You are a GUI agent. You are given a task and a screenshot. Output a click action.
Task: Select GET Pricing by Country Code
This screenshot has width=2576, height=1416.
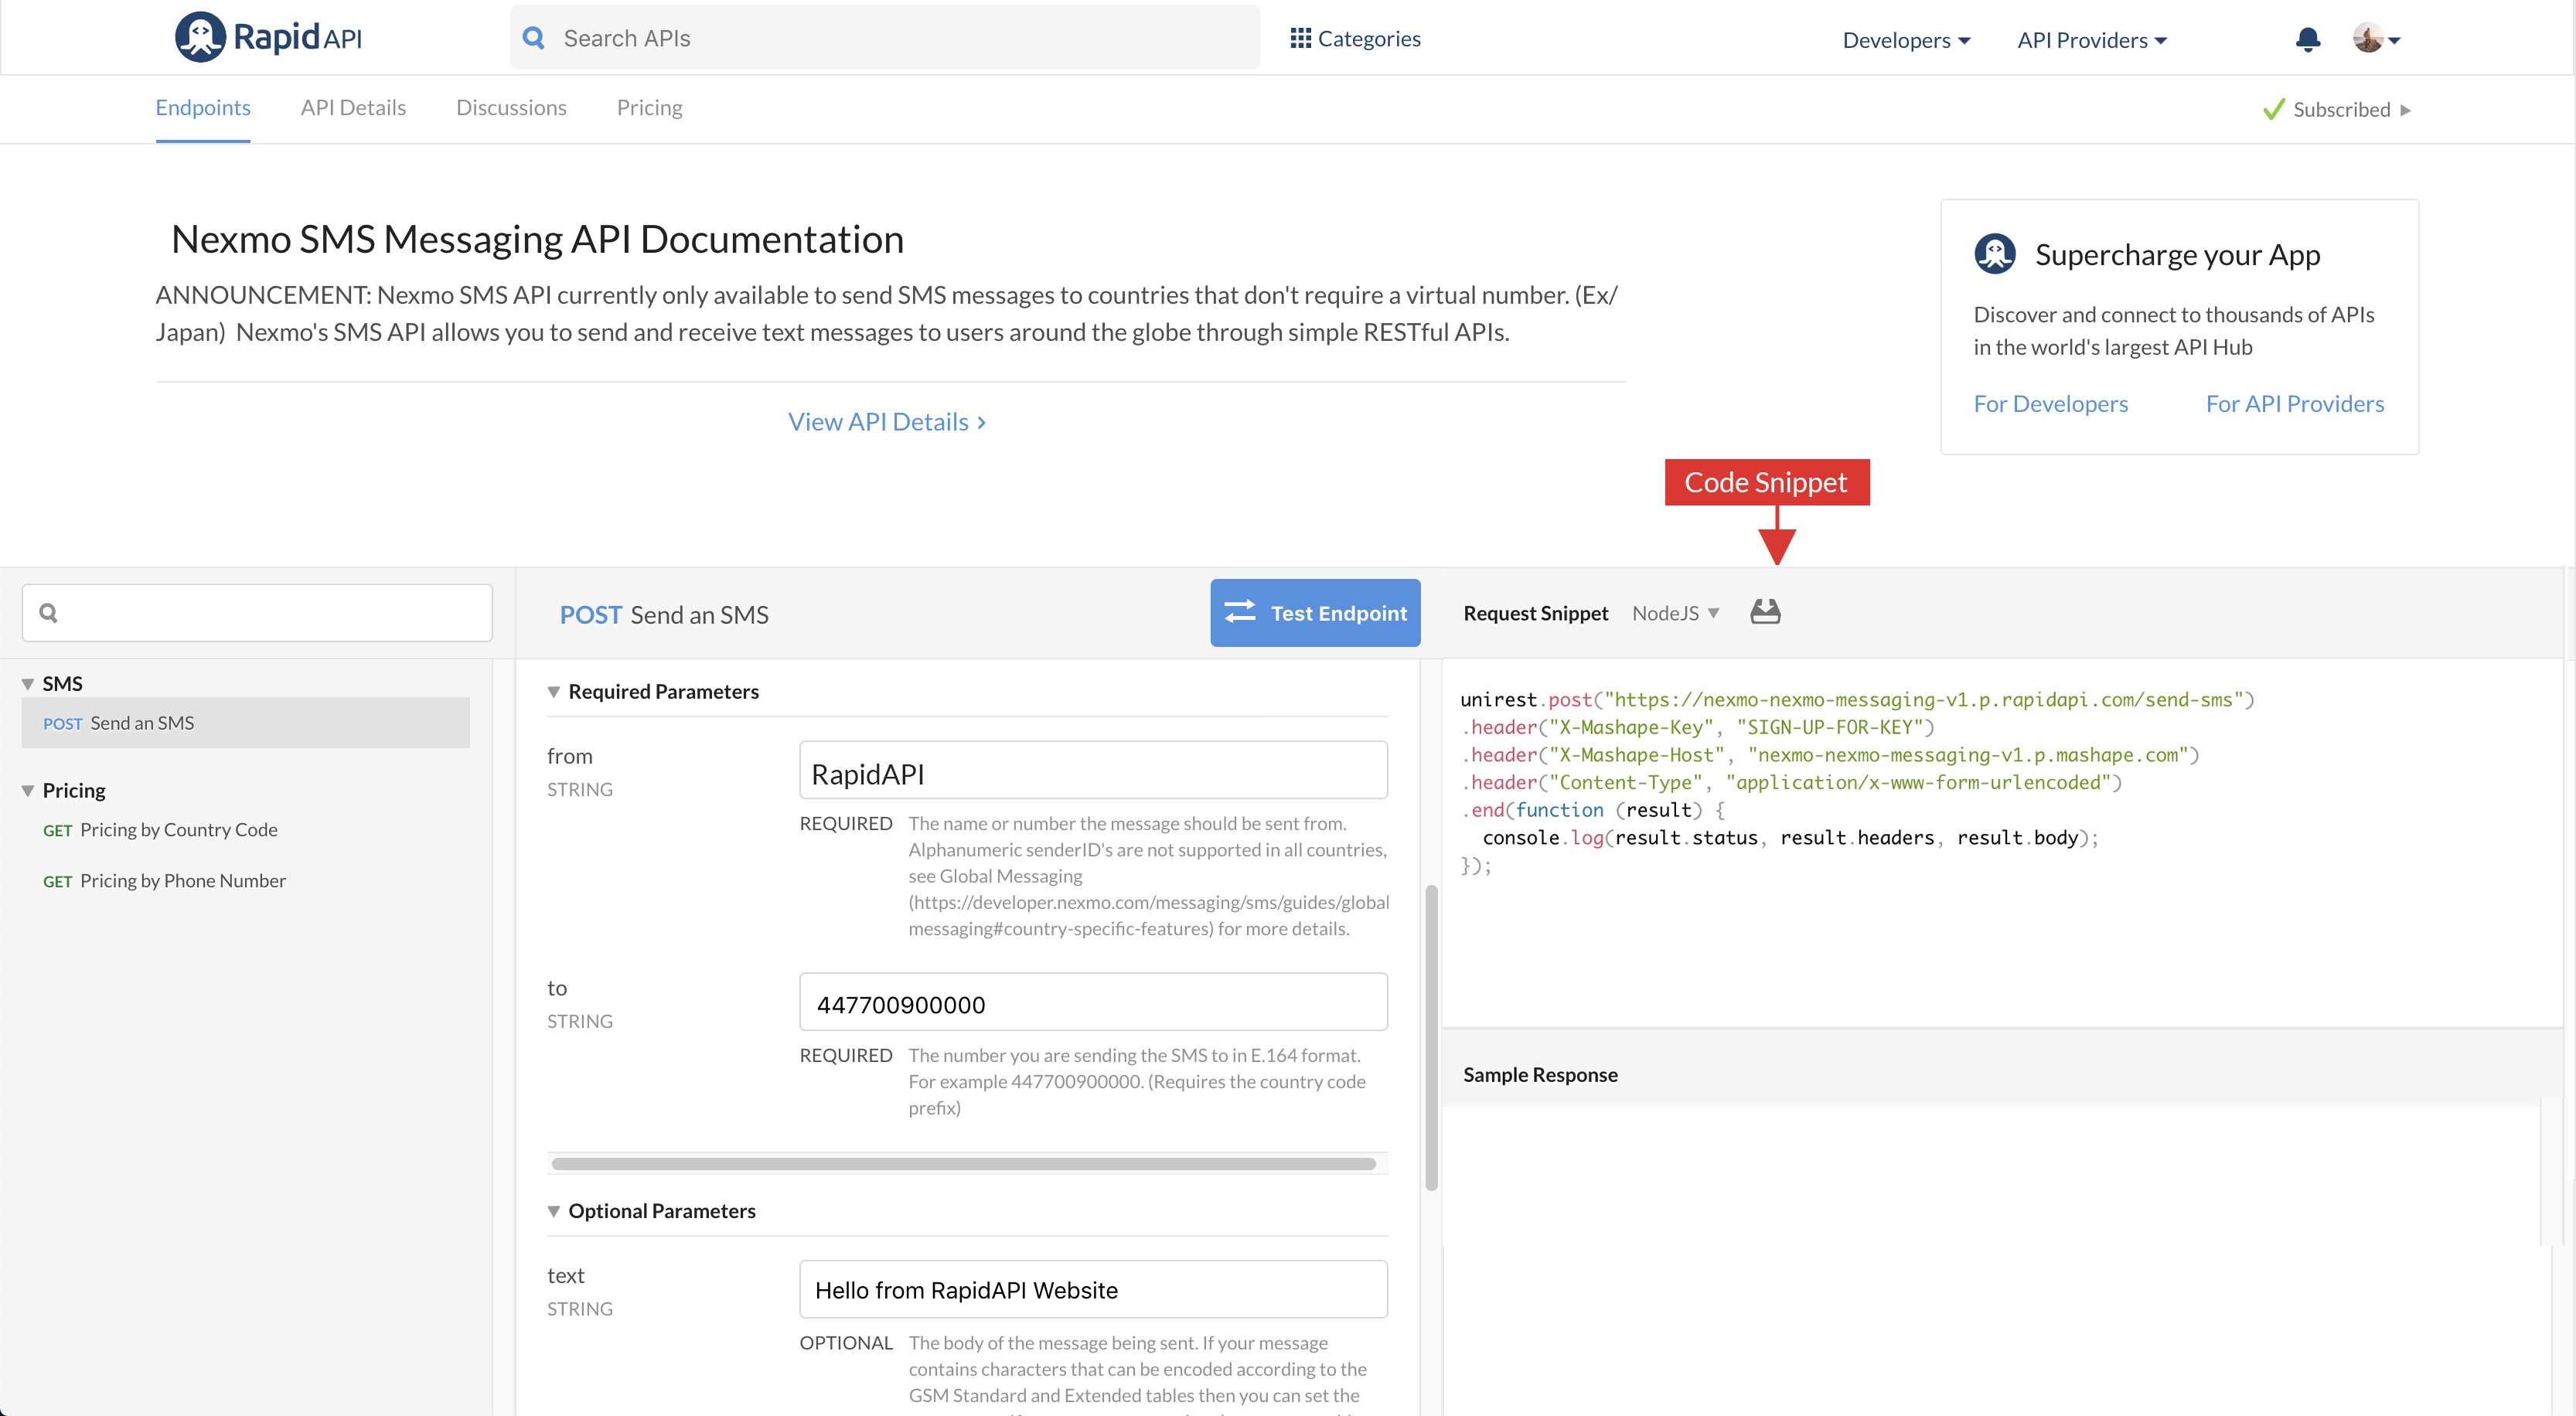pos(160,830)
